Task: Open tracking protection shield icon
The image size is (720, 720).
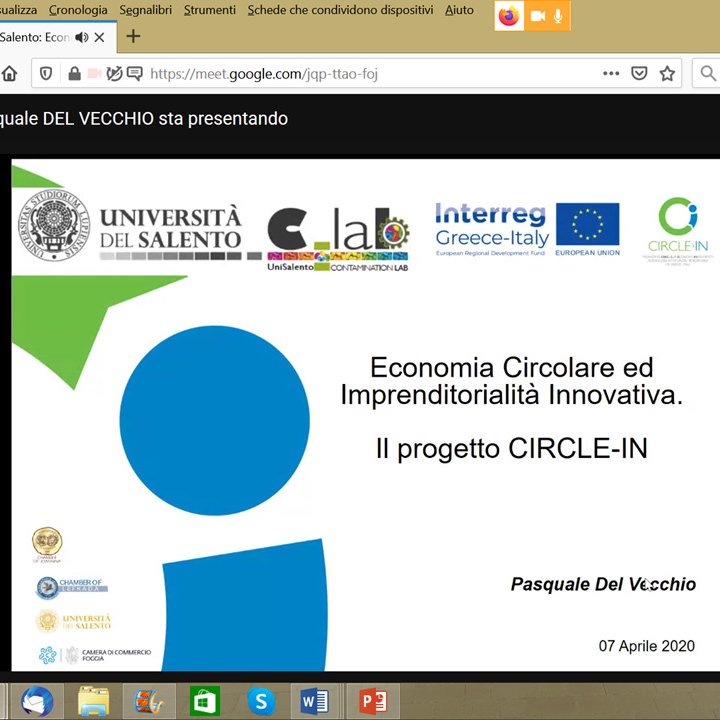Action: [46, 73]
